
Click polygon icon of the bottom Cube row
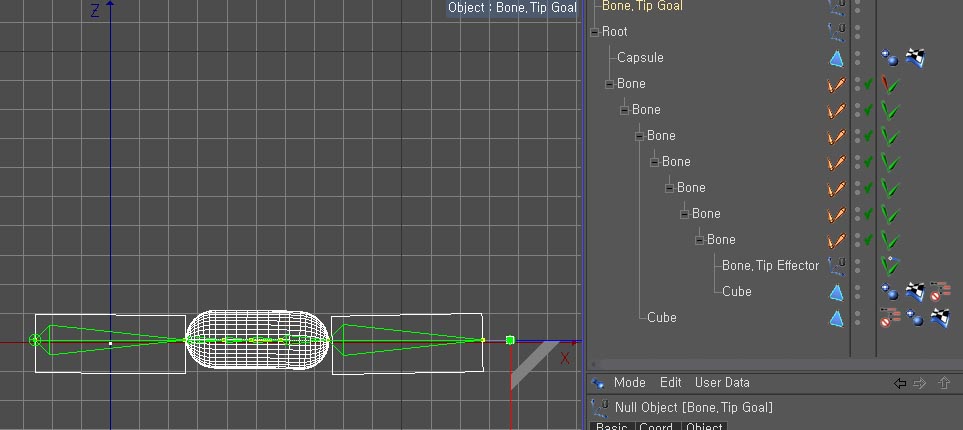pyautogui.click(x=836, y=318)
